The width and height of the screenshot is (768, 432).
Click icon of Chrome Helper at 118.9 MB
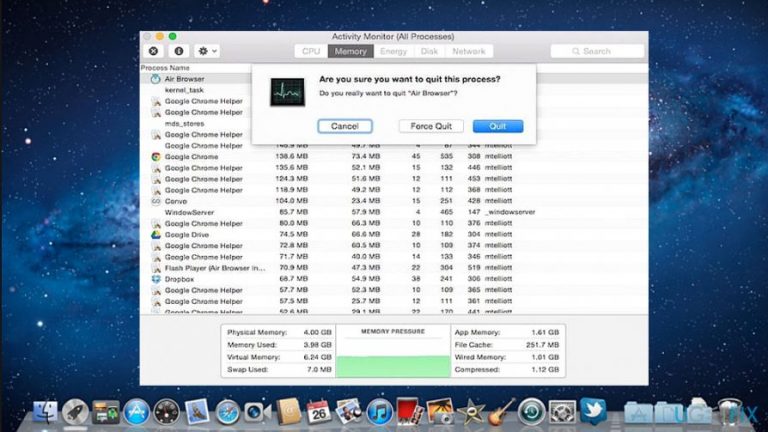(x=155, y=190)
